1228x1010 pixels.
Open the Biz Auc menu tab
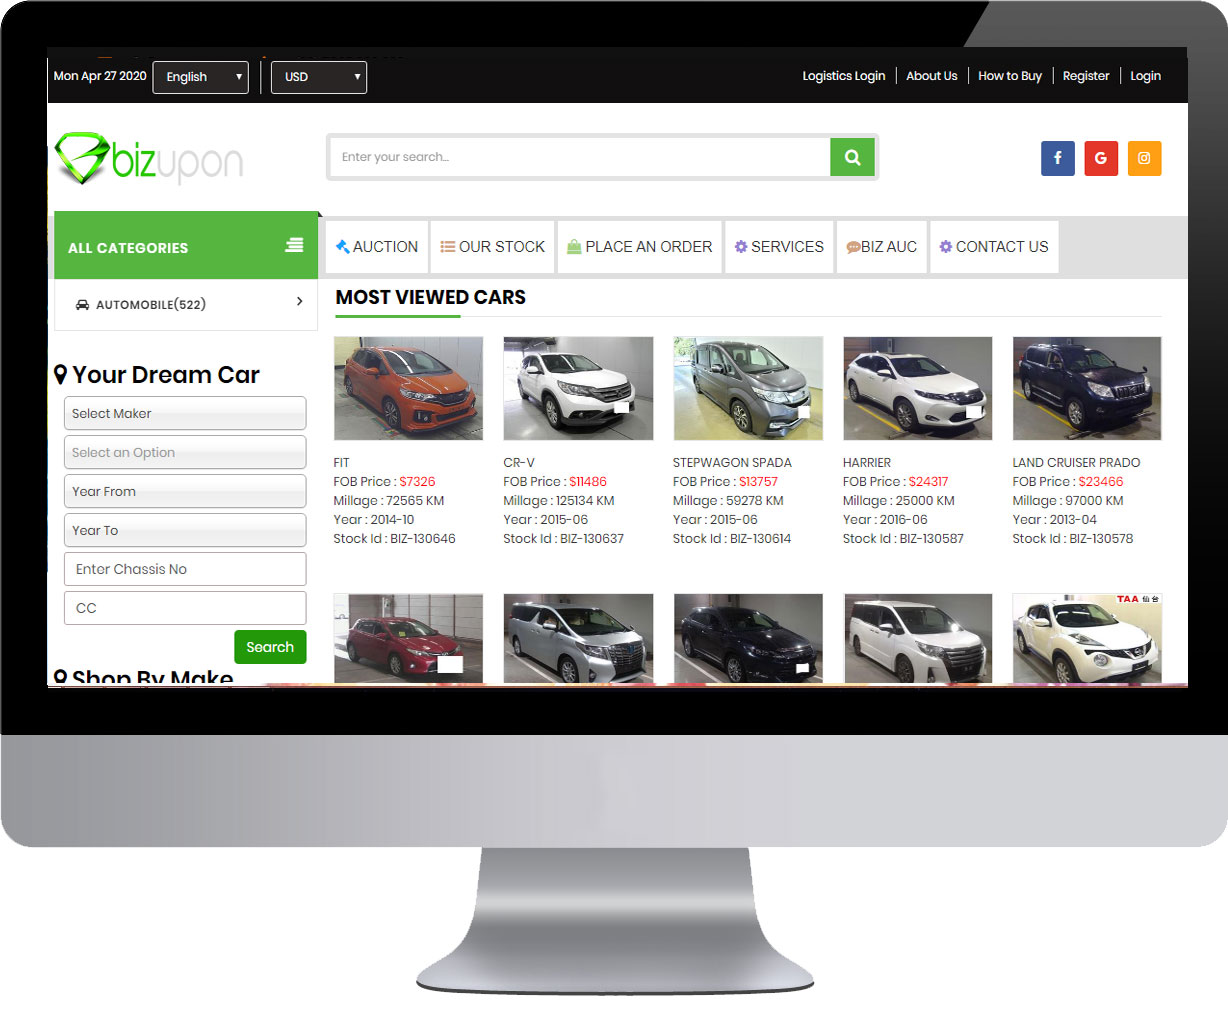coord(882,247)
